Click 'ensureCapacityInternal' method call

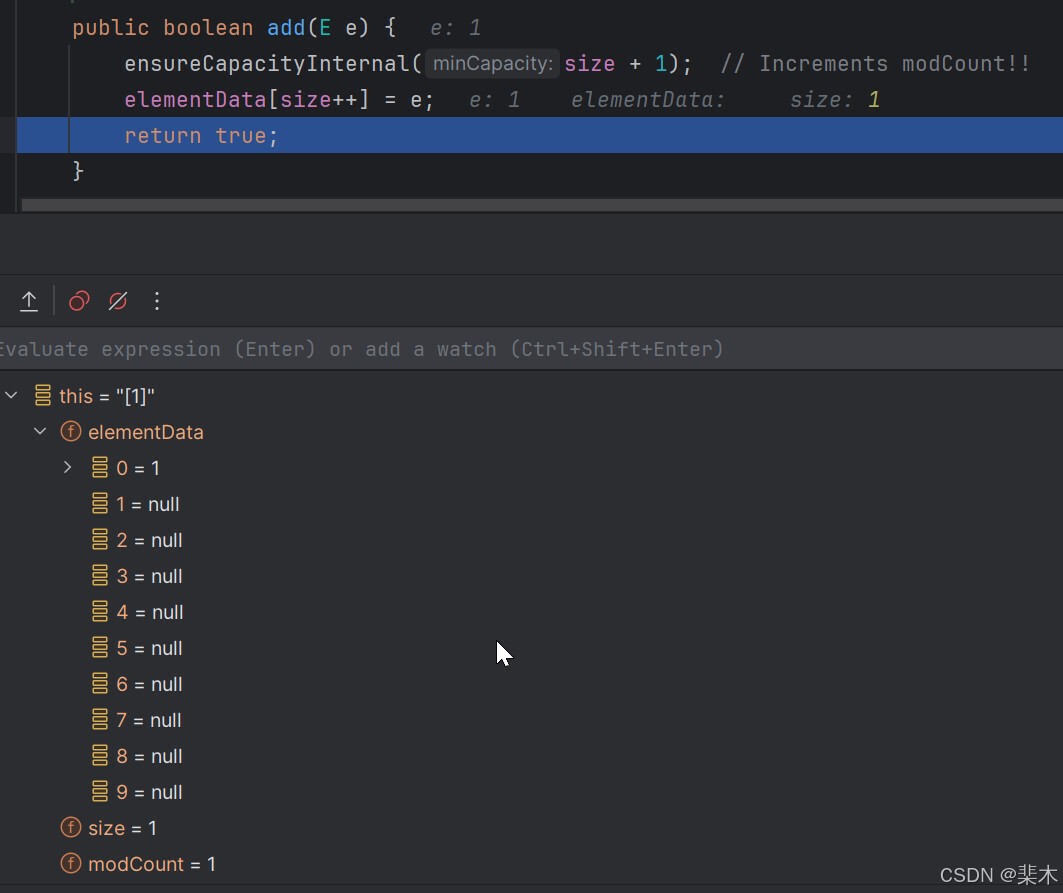coord(266,64)
